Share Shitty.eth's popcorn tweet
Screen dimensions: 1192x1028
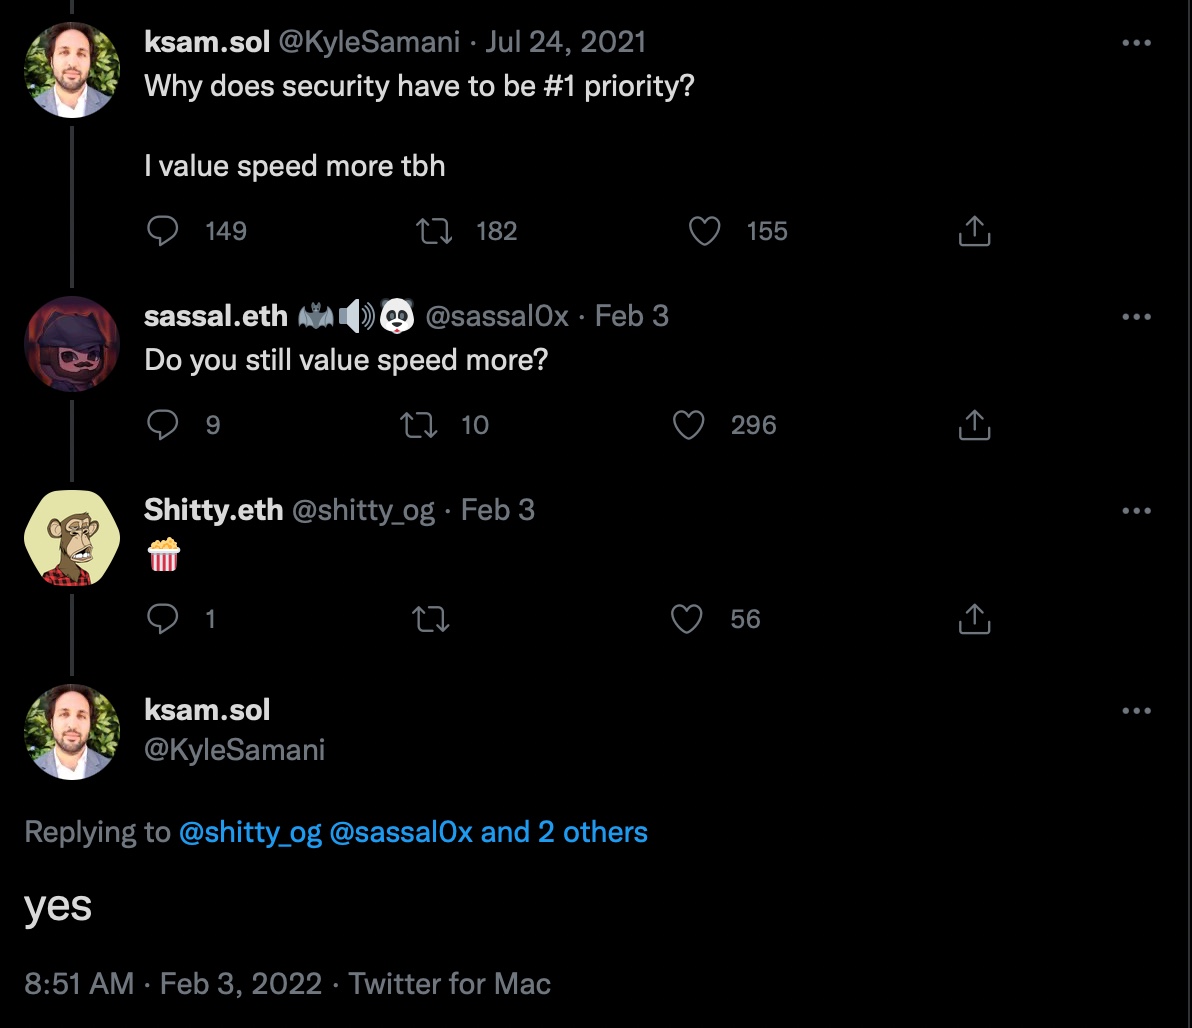974,620
